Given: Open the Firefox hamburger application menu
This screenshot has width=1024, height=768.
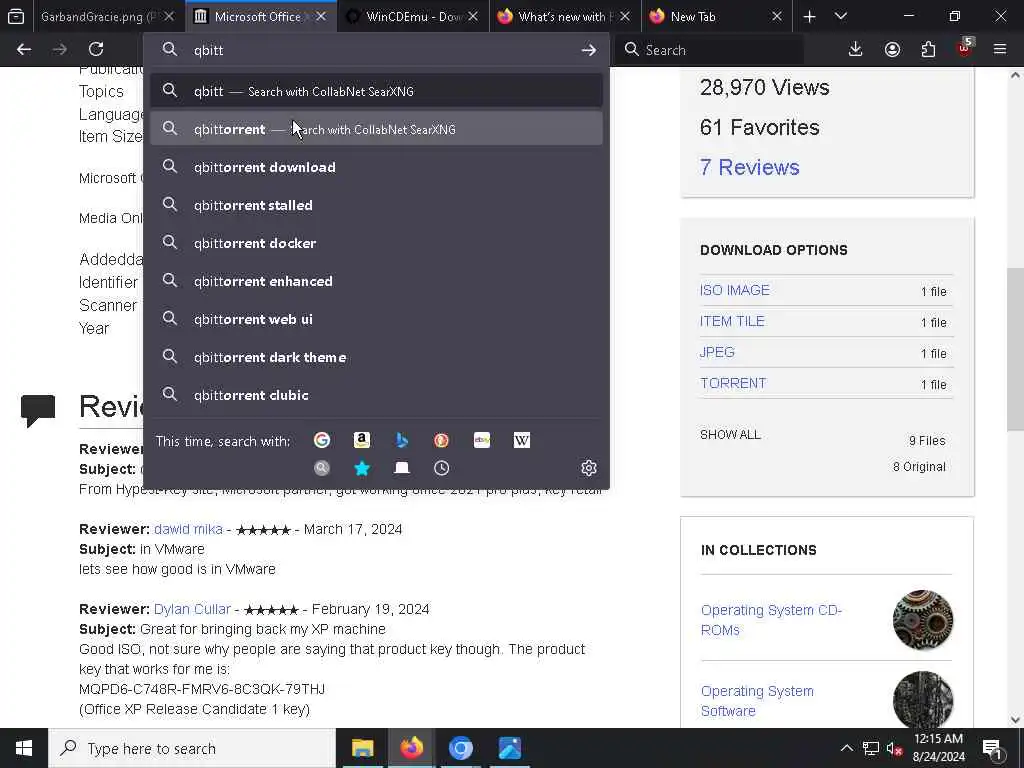Looking at the screenshot, I should tap(1000, 49).
